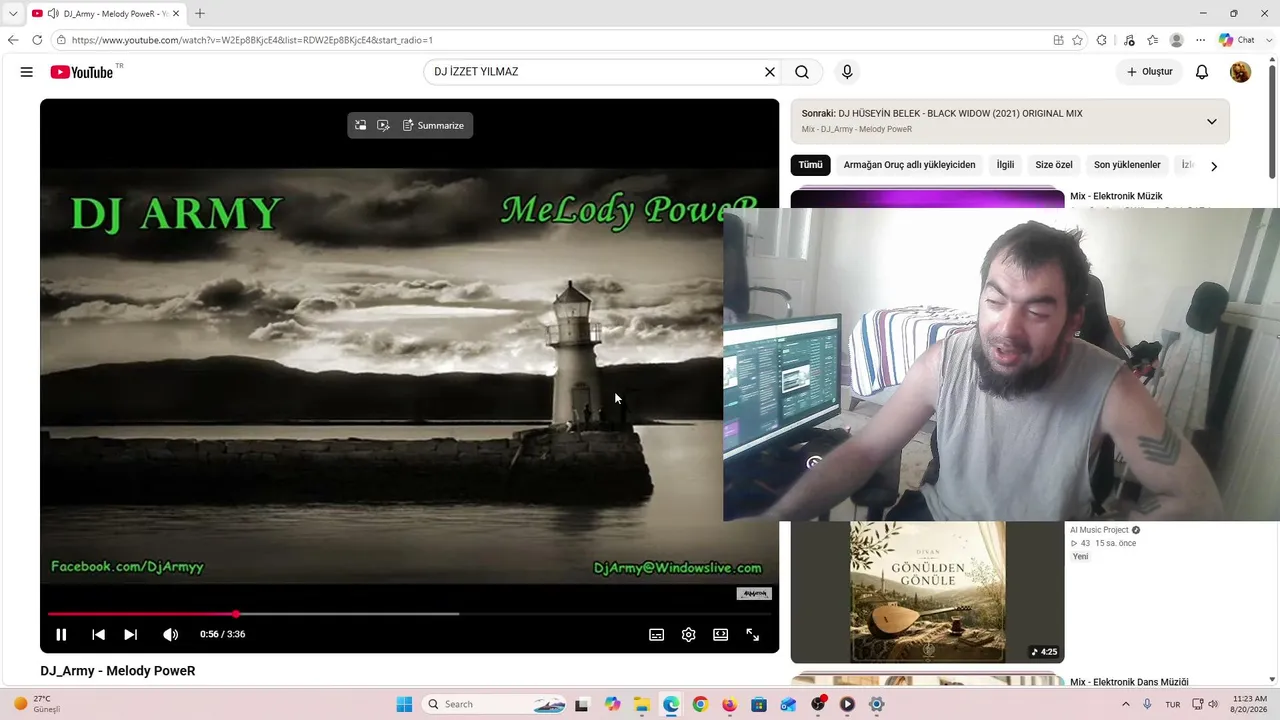Enter fullscreen mode in the player

click(753, 634)
